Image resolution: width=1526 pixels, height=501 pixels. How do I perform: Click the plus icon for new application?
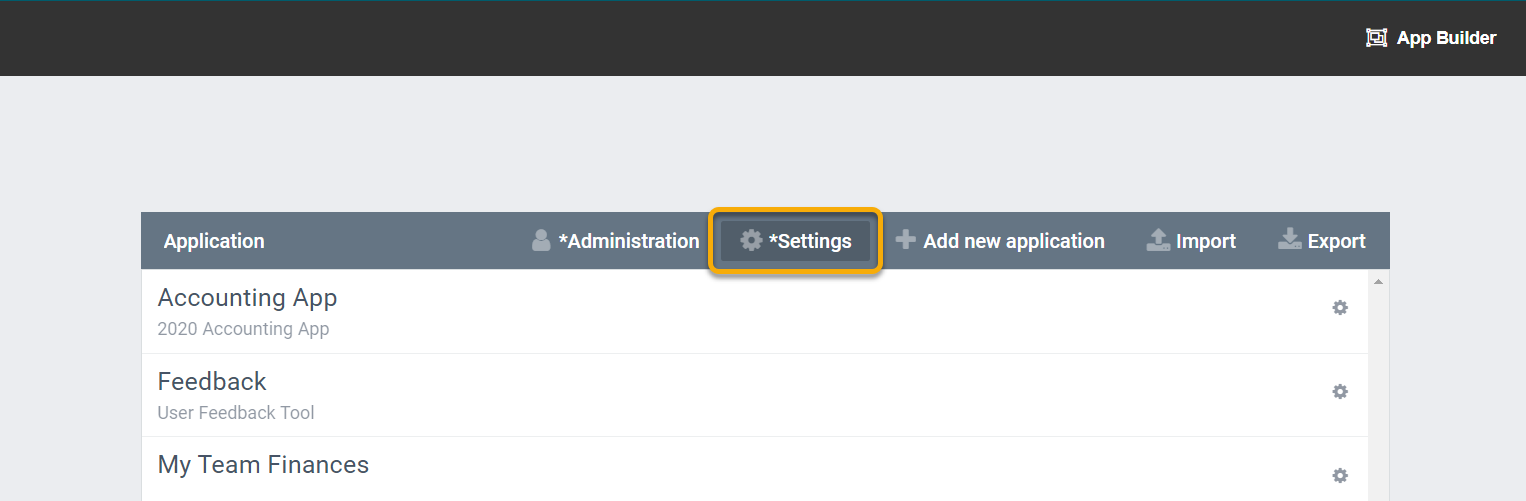(x=906, y=240)
